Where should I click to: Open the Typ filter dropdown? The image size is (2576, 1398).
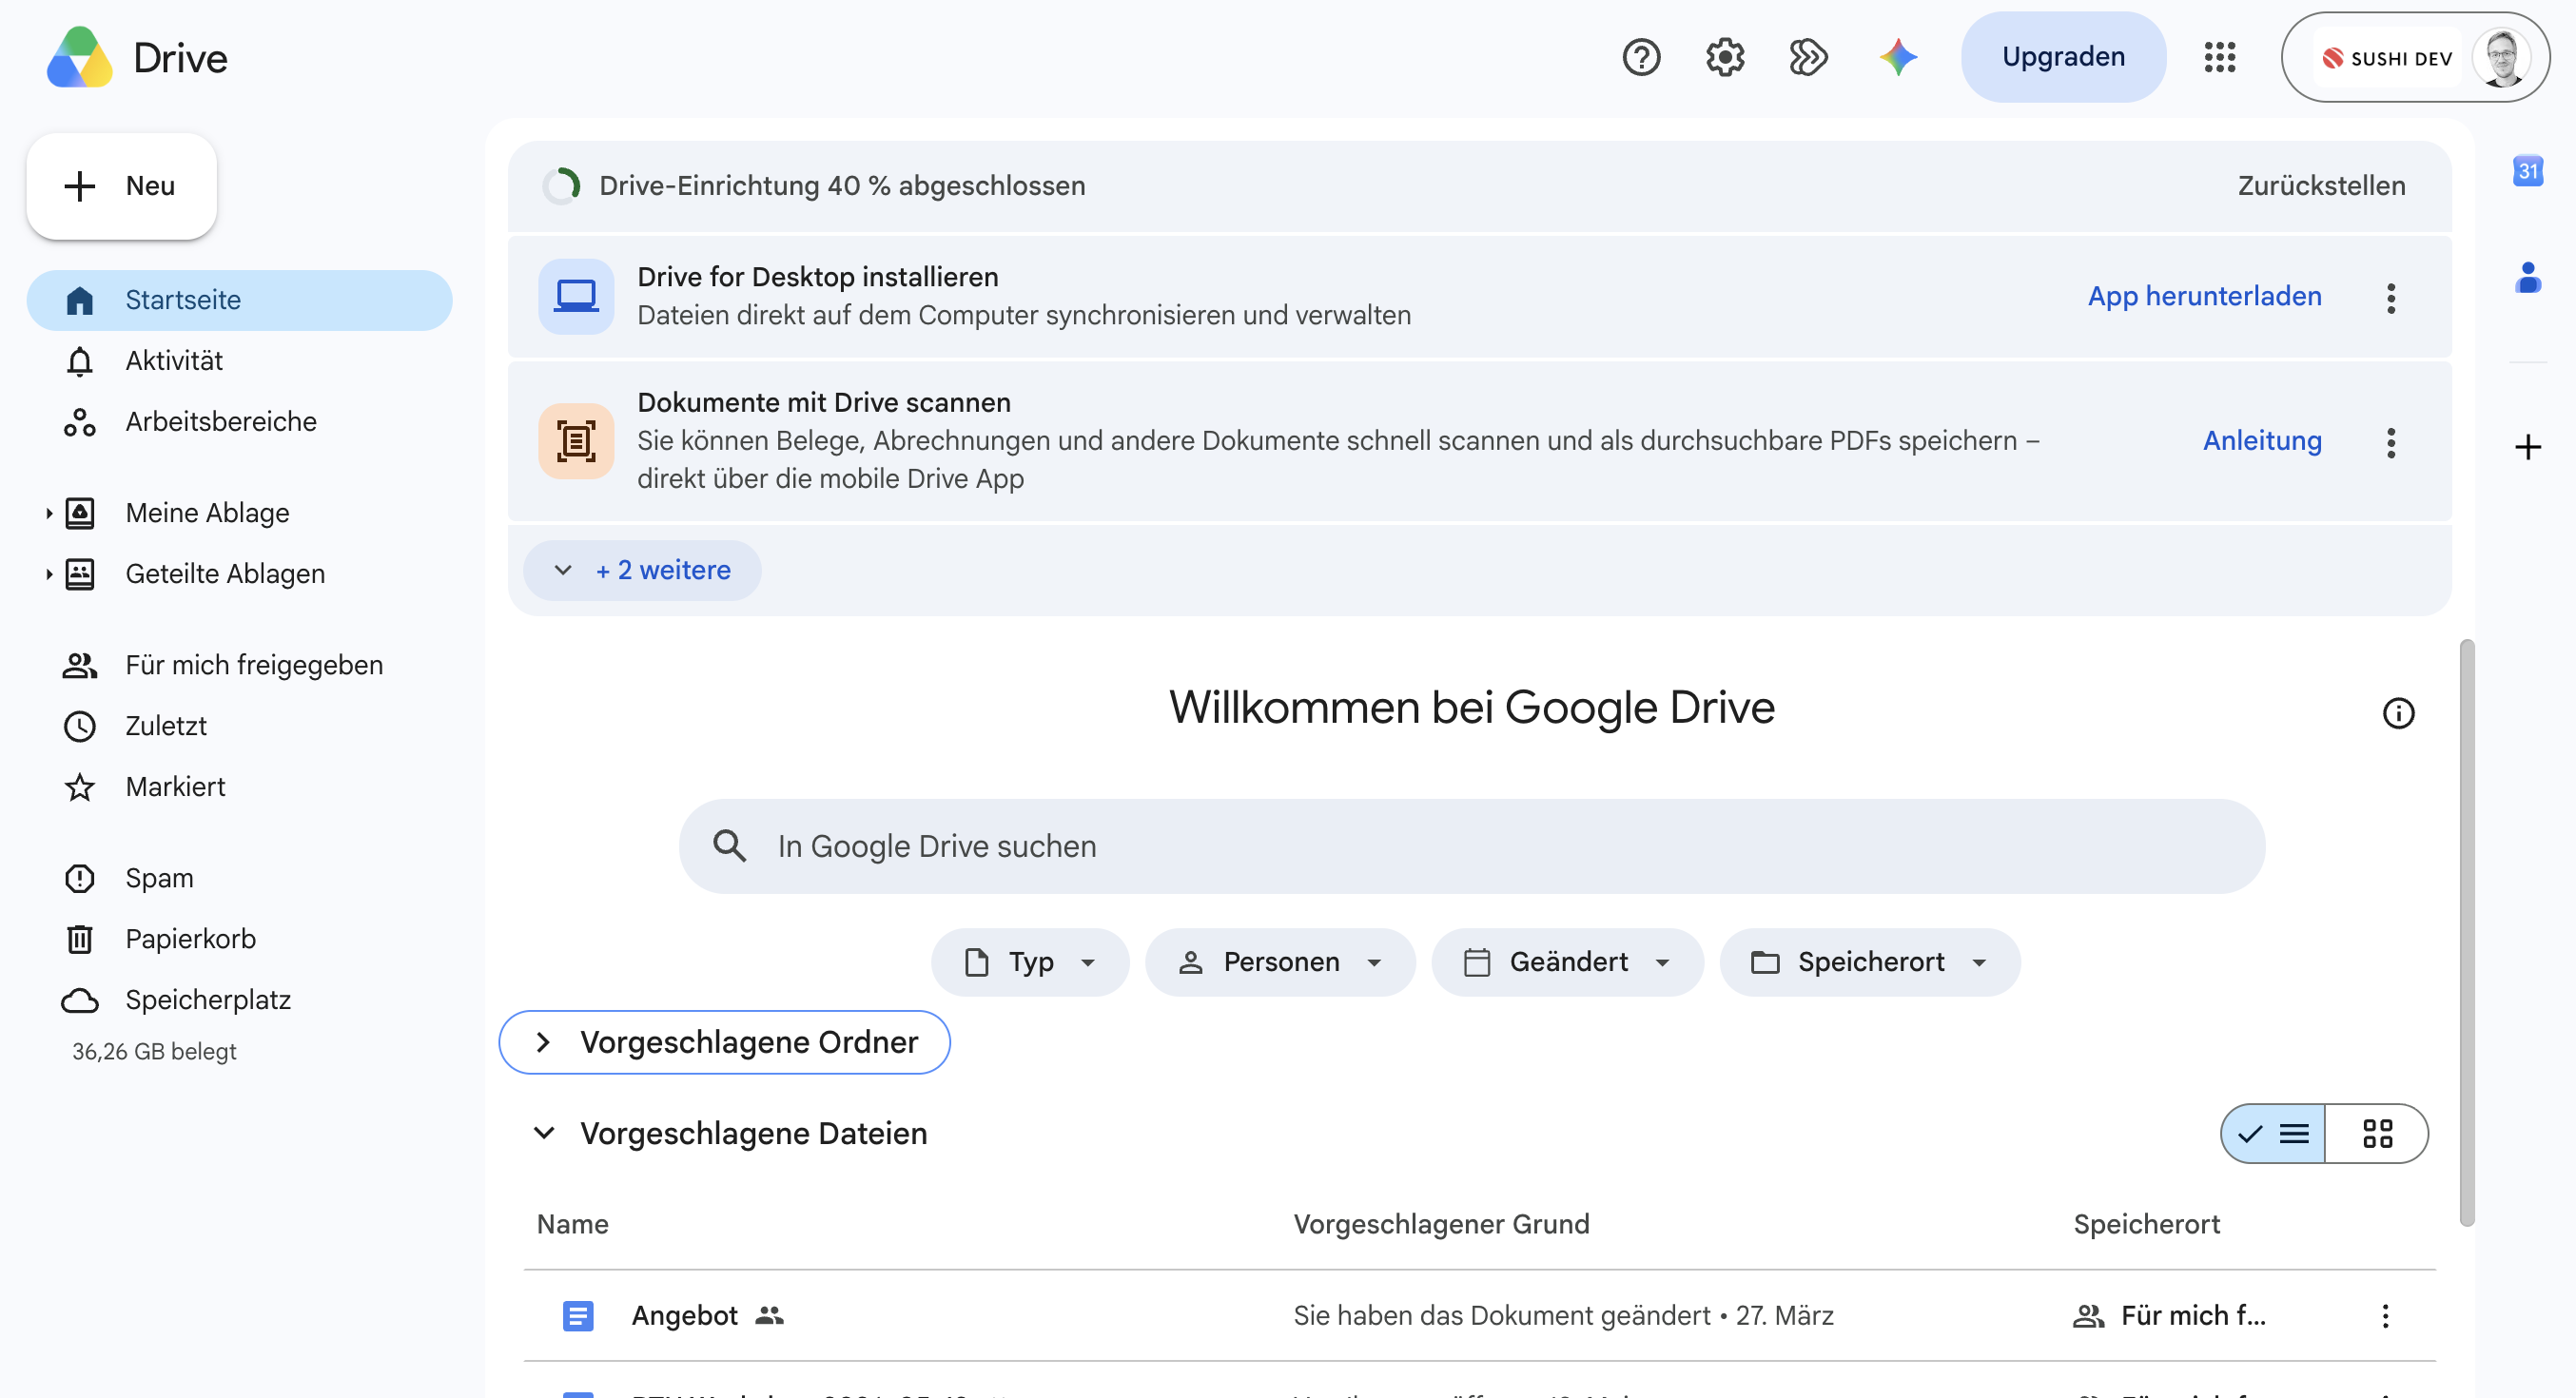tap(1029, 962)
